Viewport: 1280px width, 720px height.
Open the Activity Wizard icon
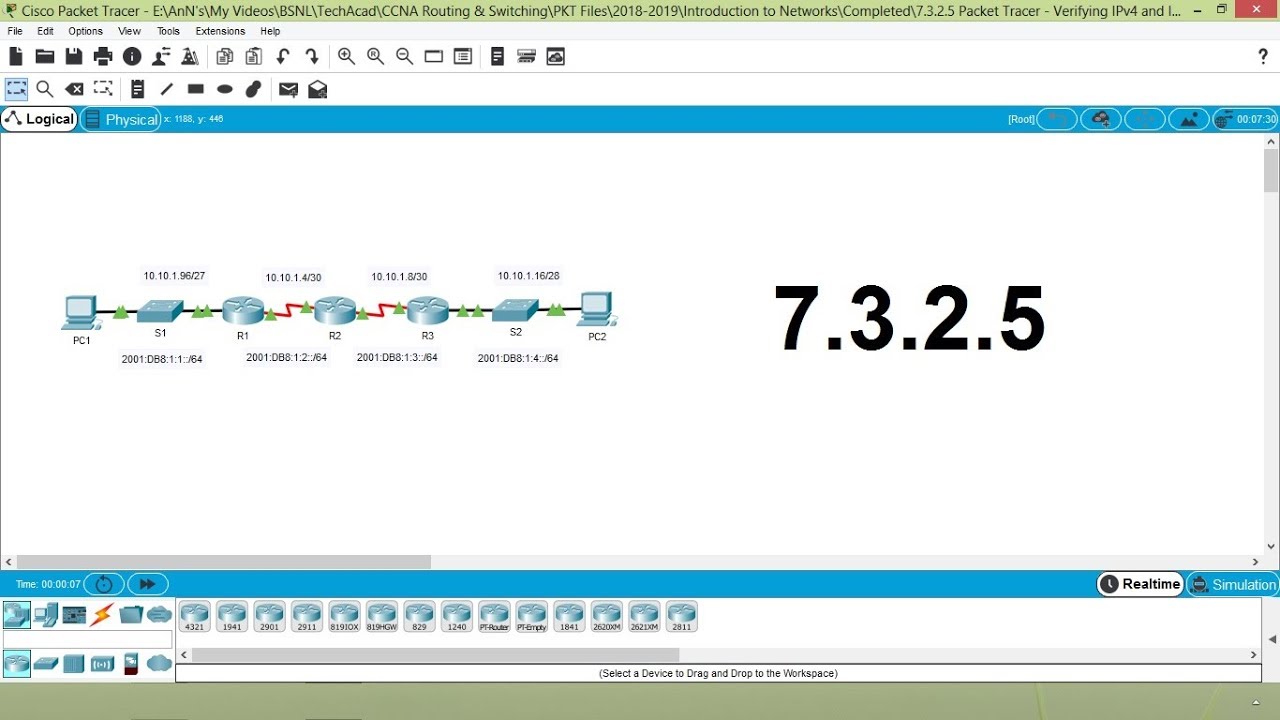[x=161, y=56]
